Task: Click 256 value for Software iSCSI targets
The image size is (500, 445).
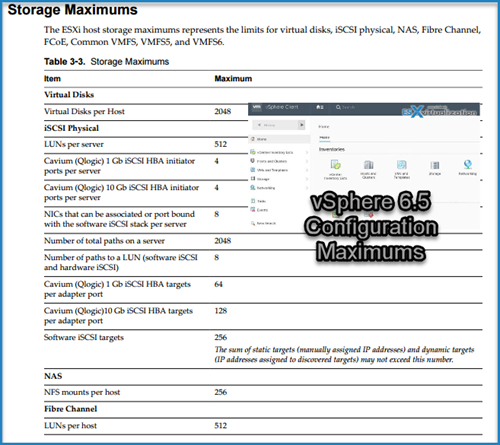Action: point(221,337)
